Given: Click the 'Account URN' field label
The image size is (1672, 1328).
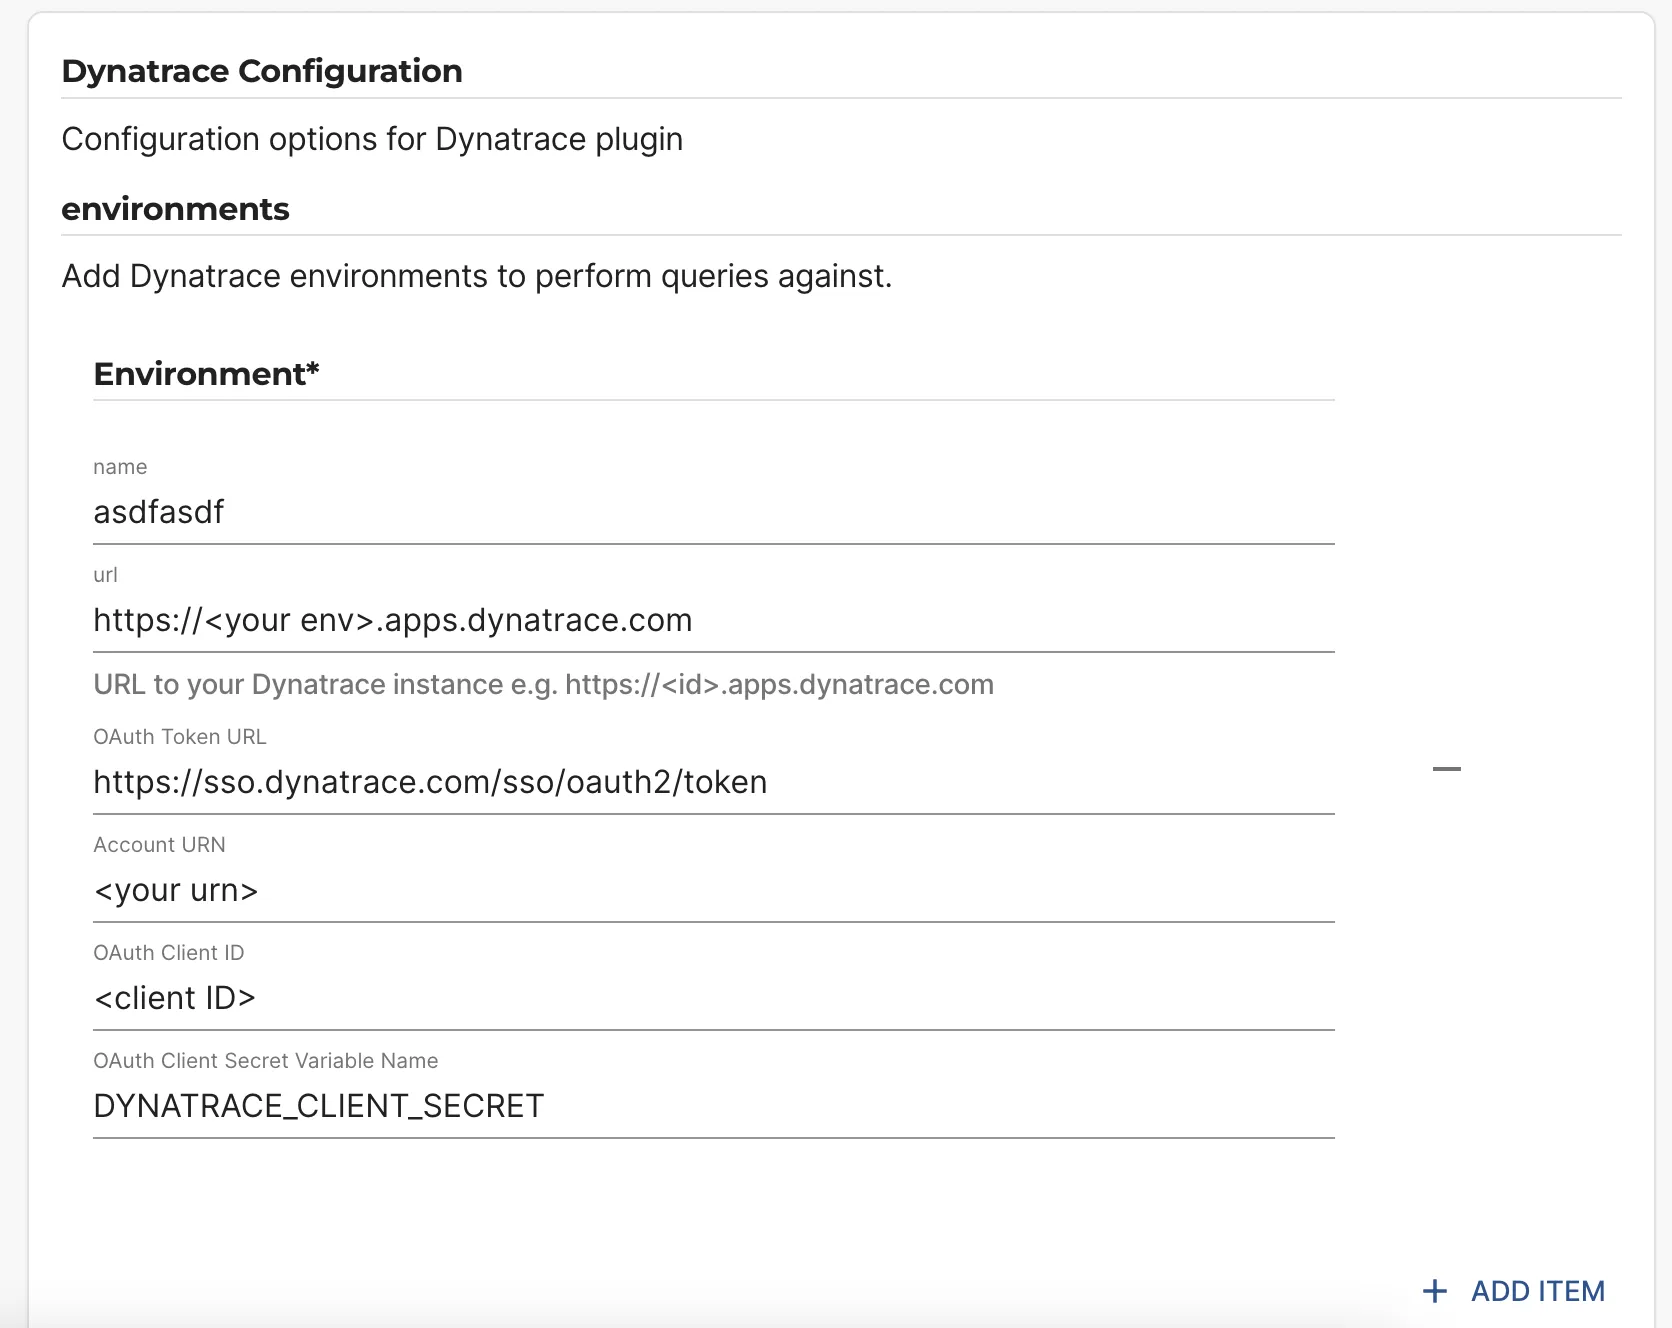Looking at the screenshot, I should (159, 845).
